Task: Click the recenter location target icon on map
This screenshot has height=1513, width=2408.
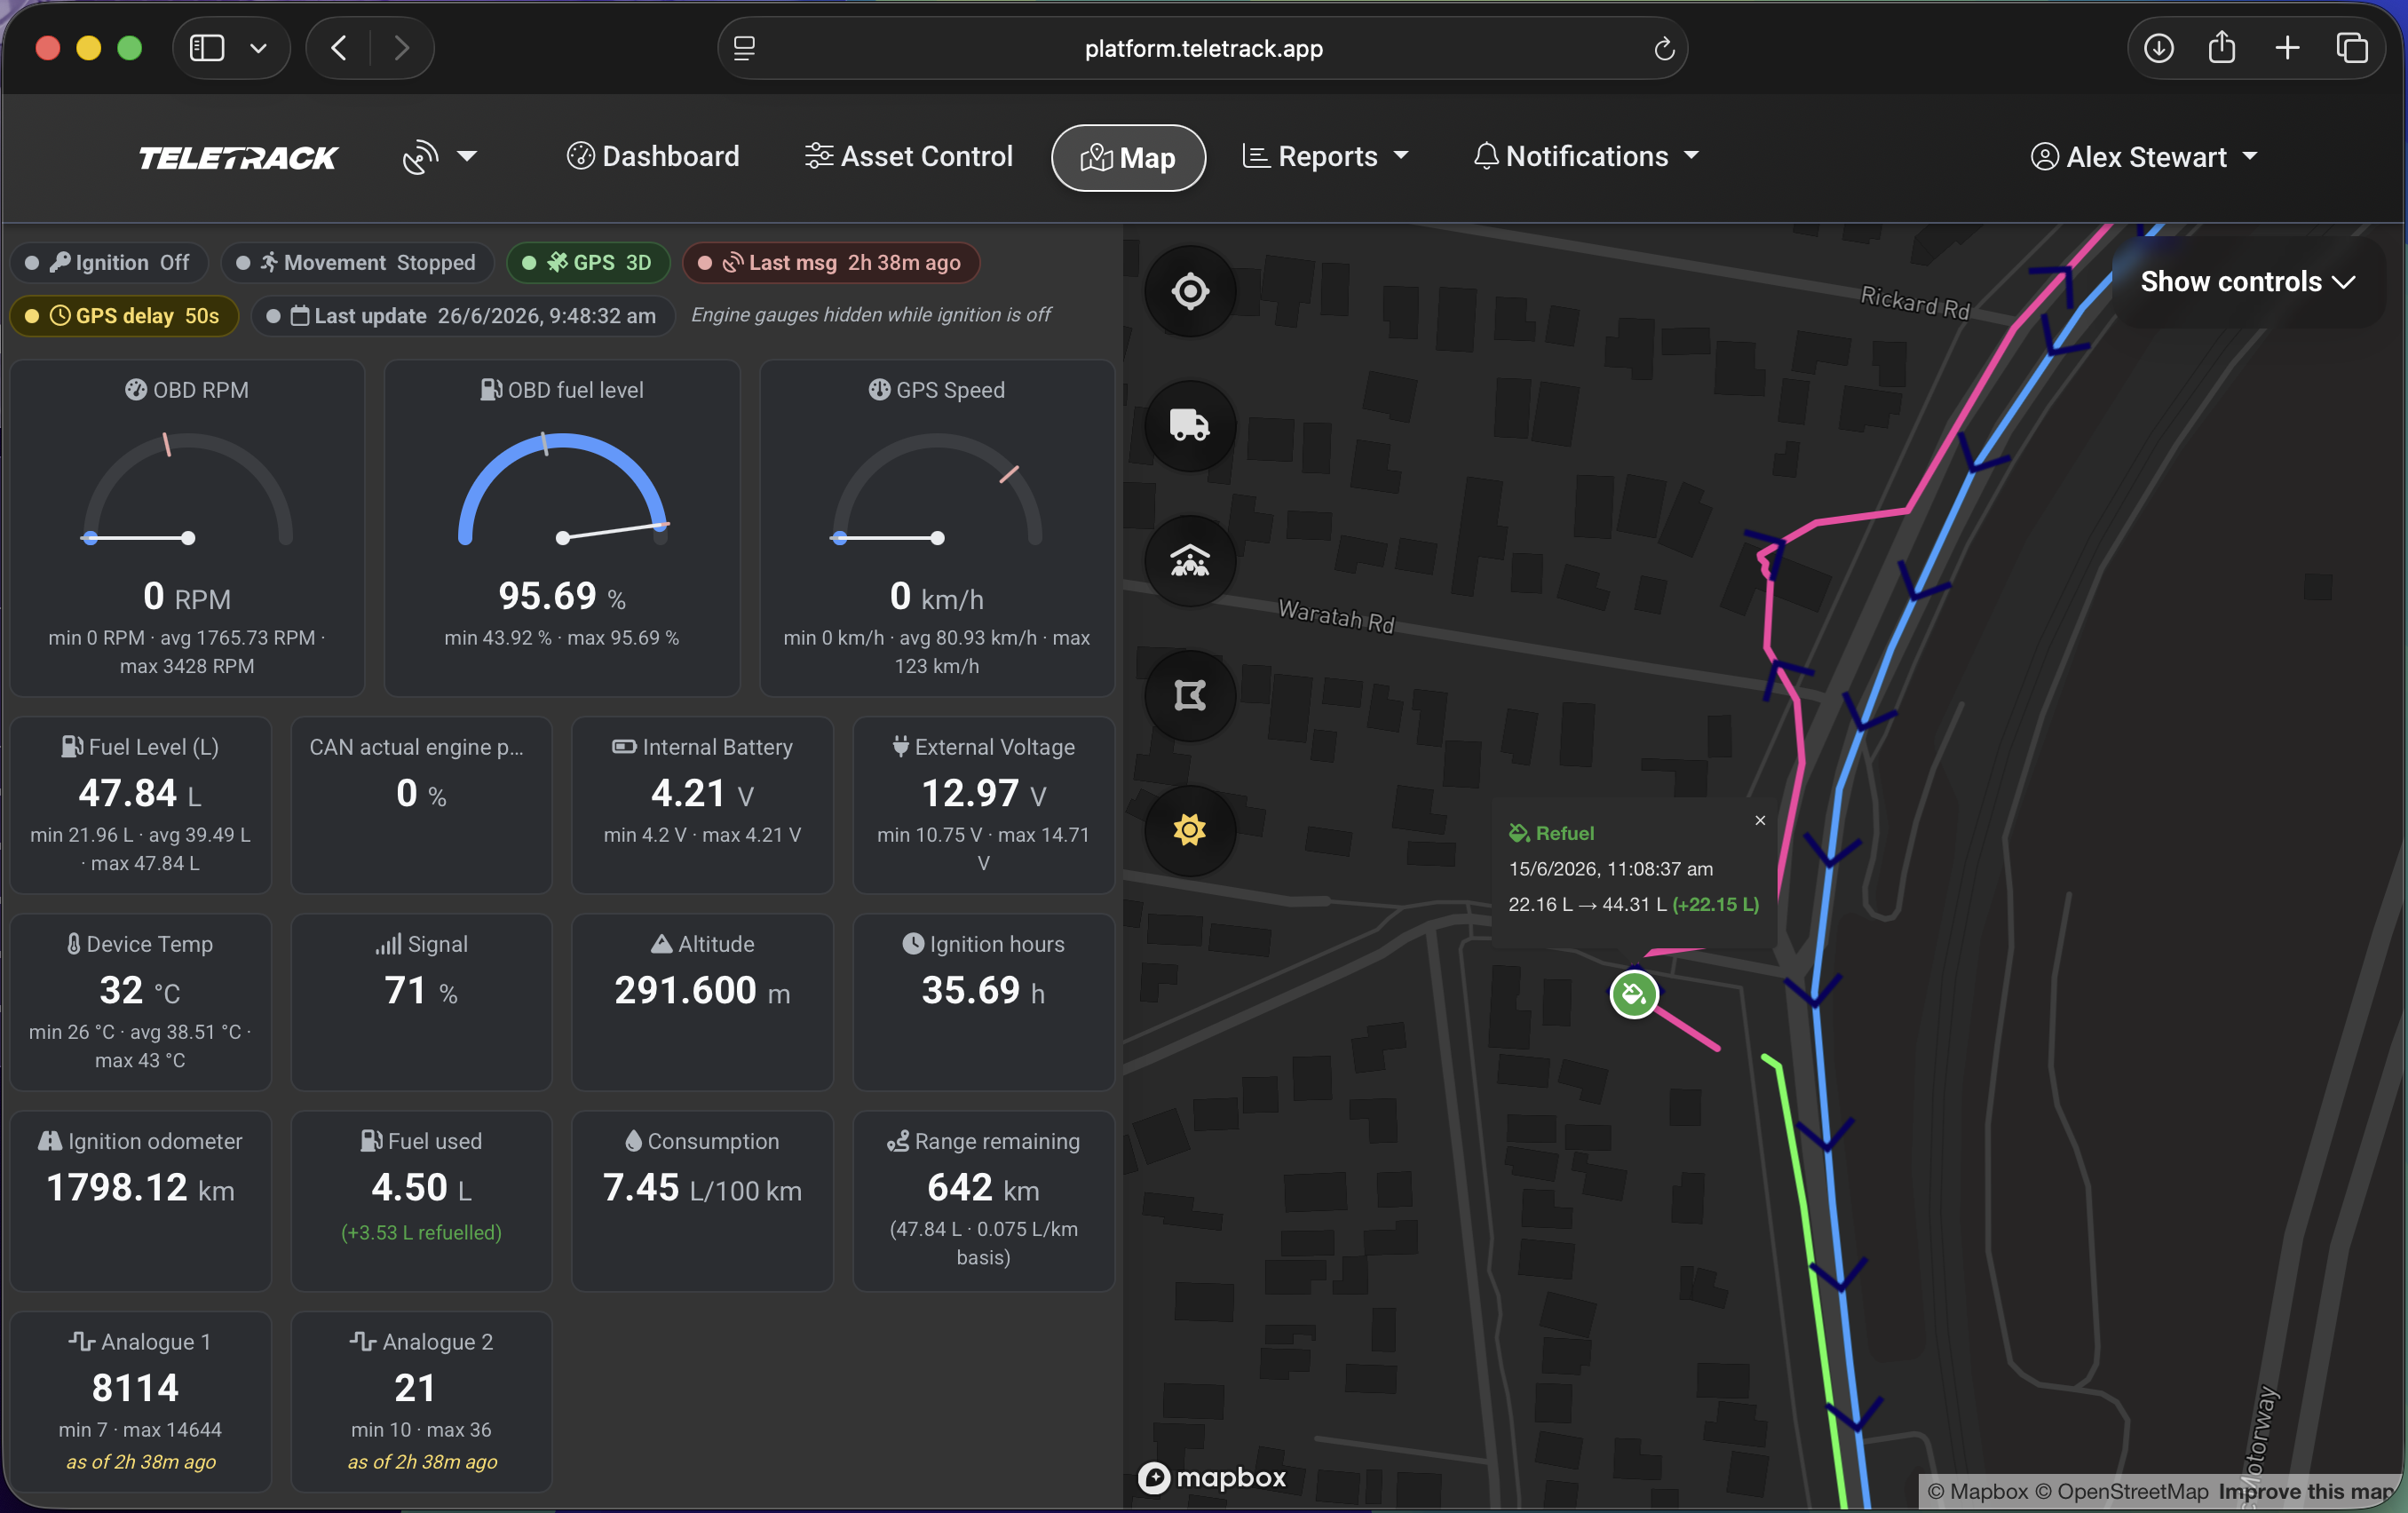Action: coord(1190,291)
